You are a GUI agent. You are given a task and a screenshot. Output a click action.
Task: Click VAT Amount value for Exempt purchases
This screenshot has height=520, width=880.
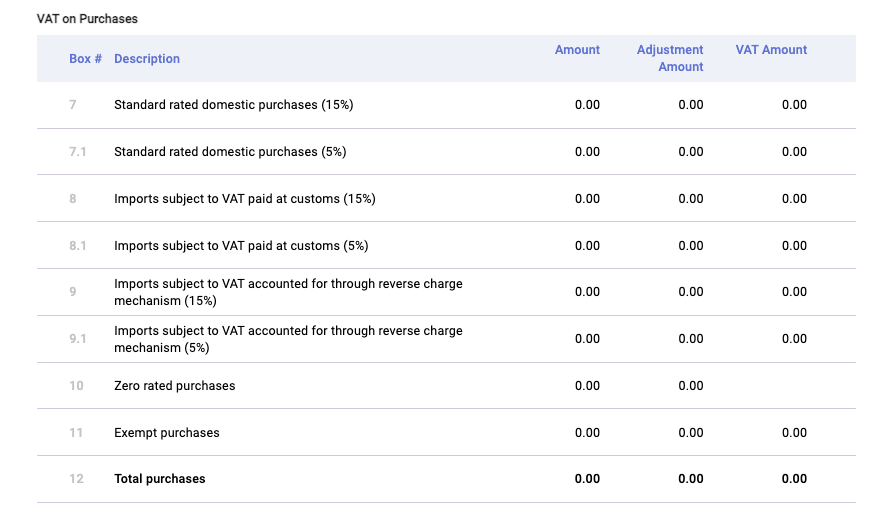pos(794,433)
